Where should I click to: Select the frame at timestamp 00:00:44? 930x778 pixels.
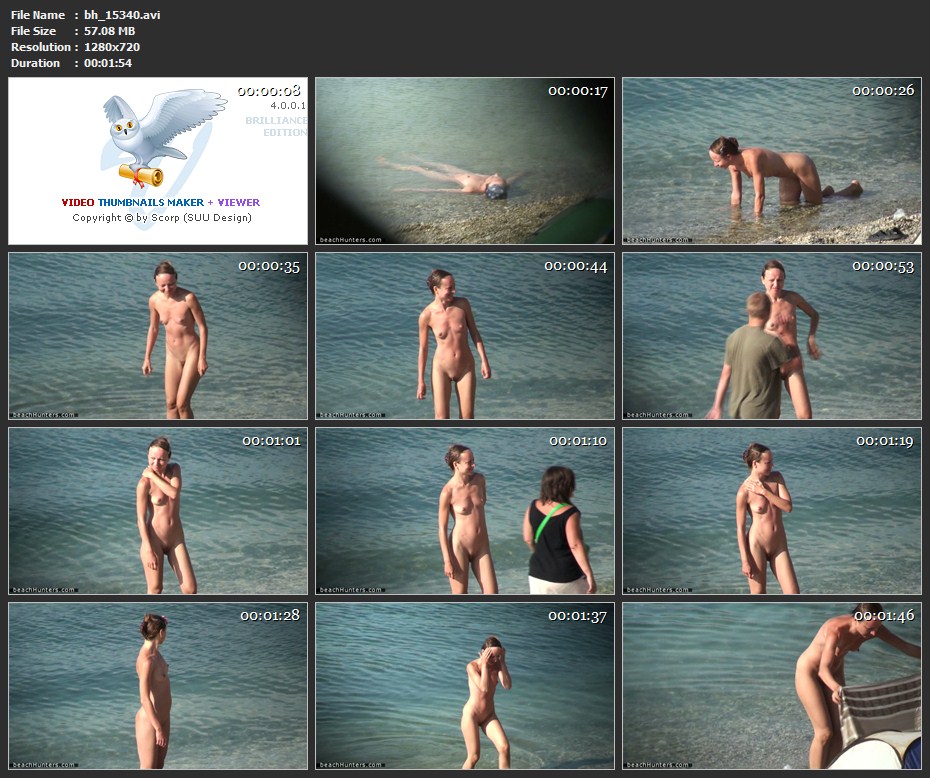465,336
